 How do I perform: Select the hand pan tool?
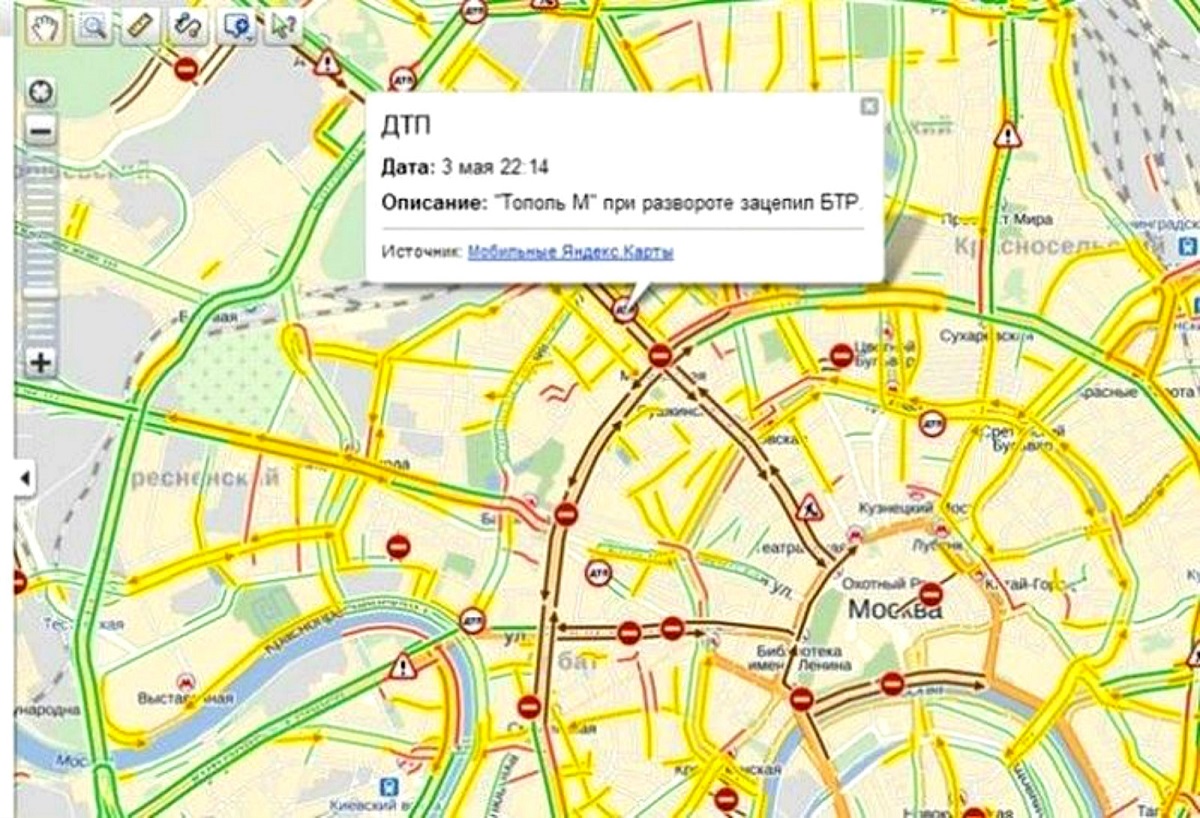click(x=45, y=26)
